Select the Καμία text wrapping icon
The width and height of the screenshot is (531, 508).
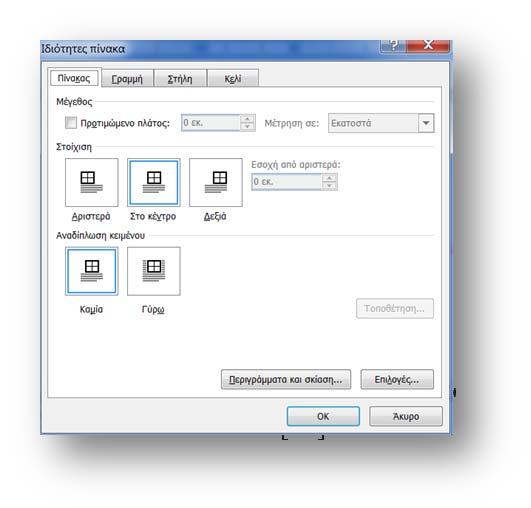click(x=91, y=271)
